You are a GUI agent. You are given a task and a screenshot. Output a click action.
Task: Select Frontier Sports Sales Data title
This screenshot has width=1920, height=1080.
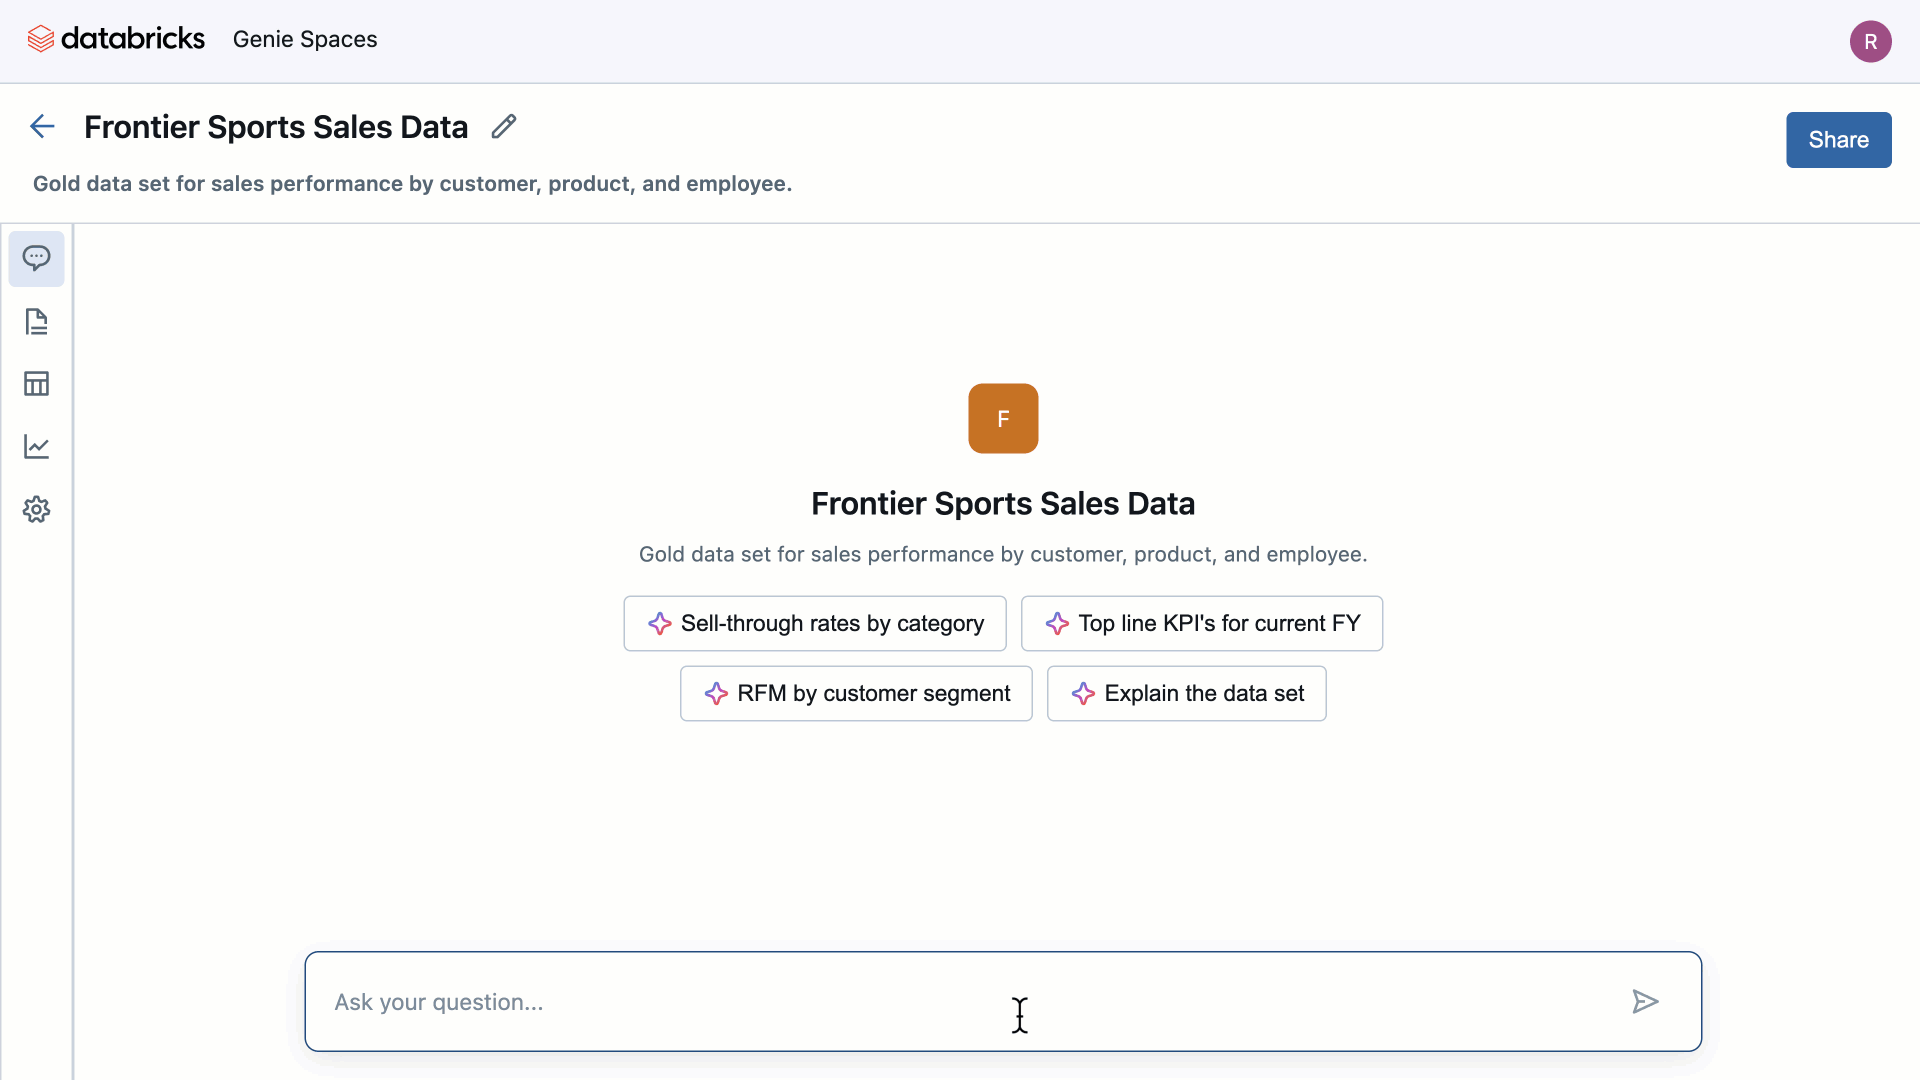[x=276, y=127]
